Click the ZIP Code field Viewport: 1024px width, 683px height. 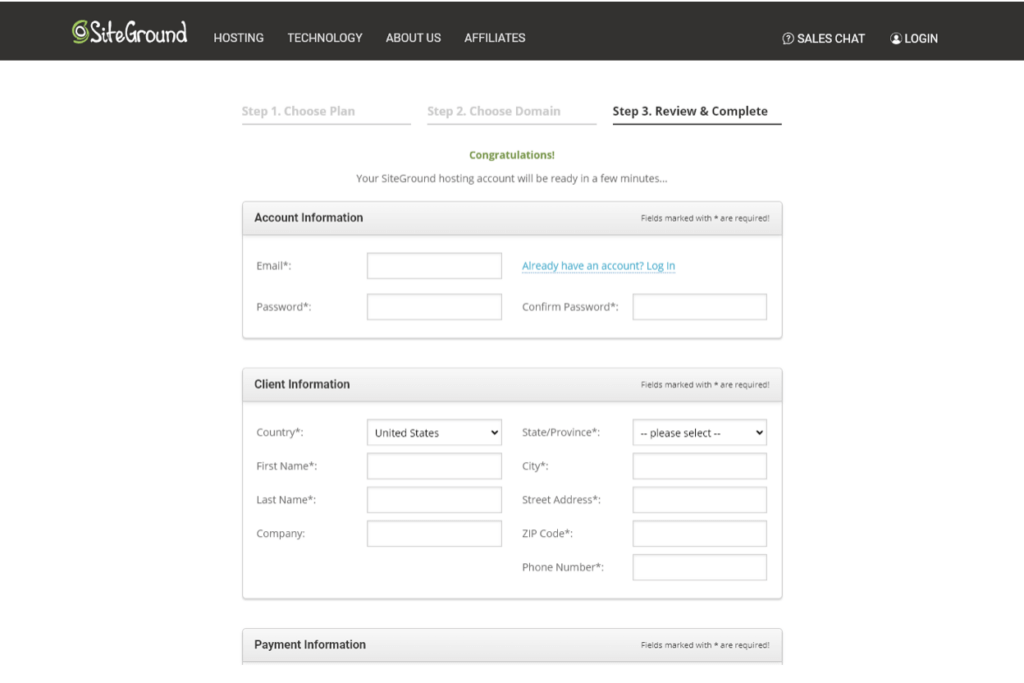pyautogui.click(x=698, y=533)
